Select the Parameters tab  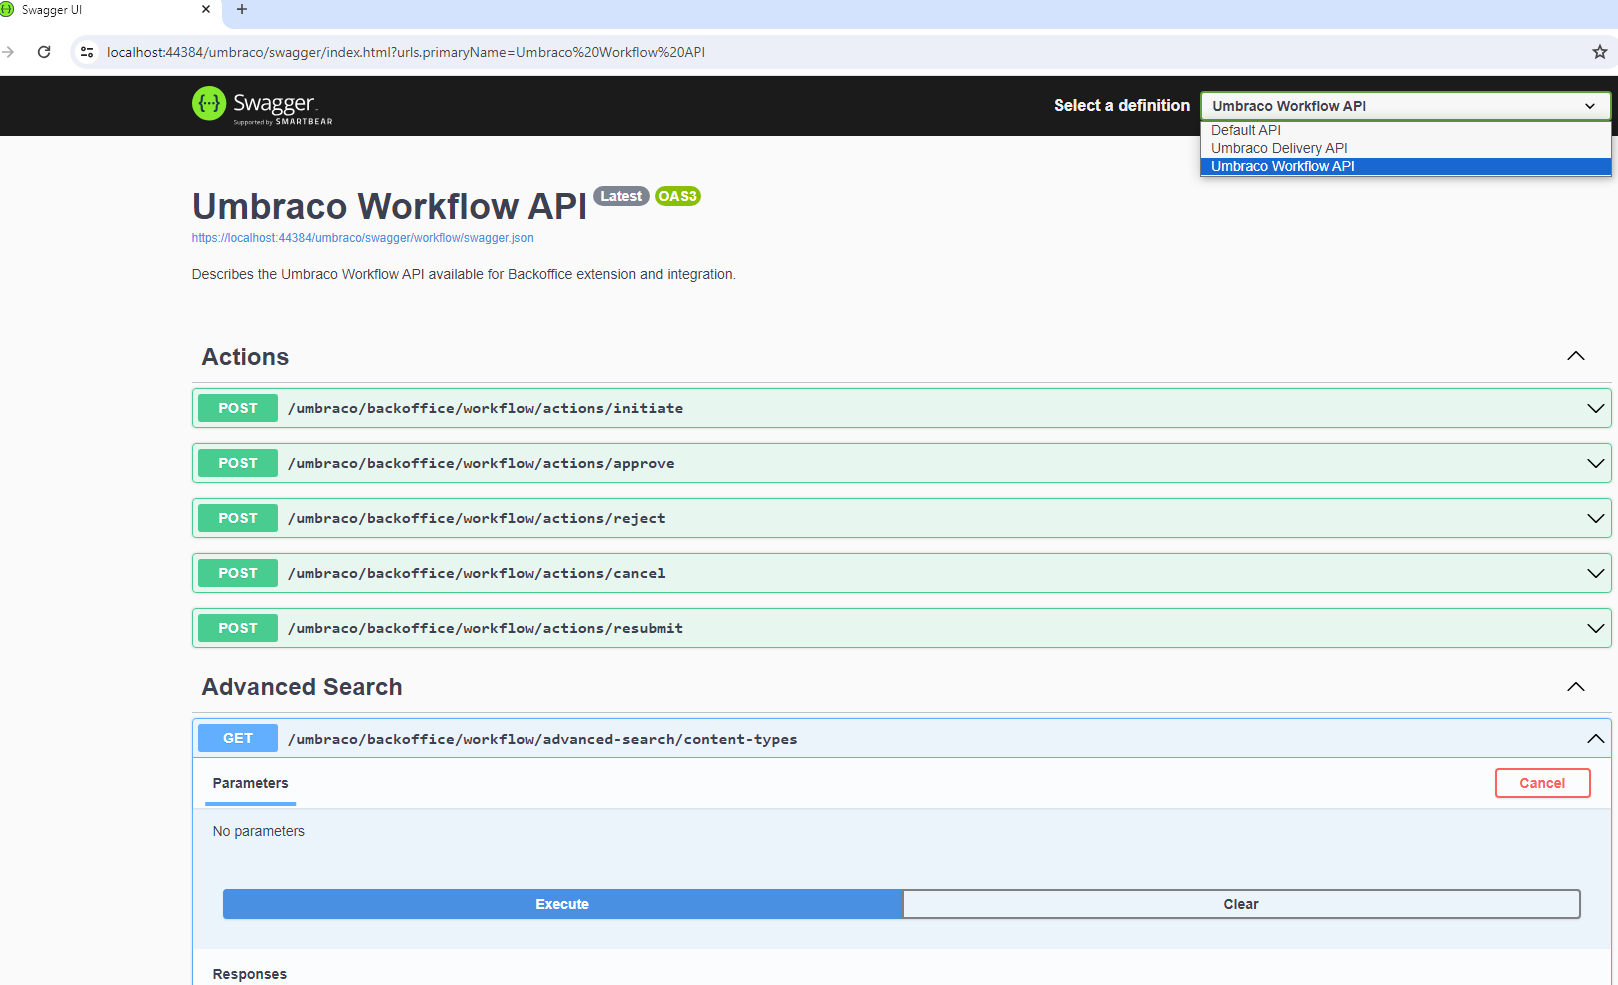pos(250,783)
